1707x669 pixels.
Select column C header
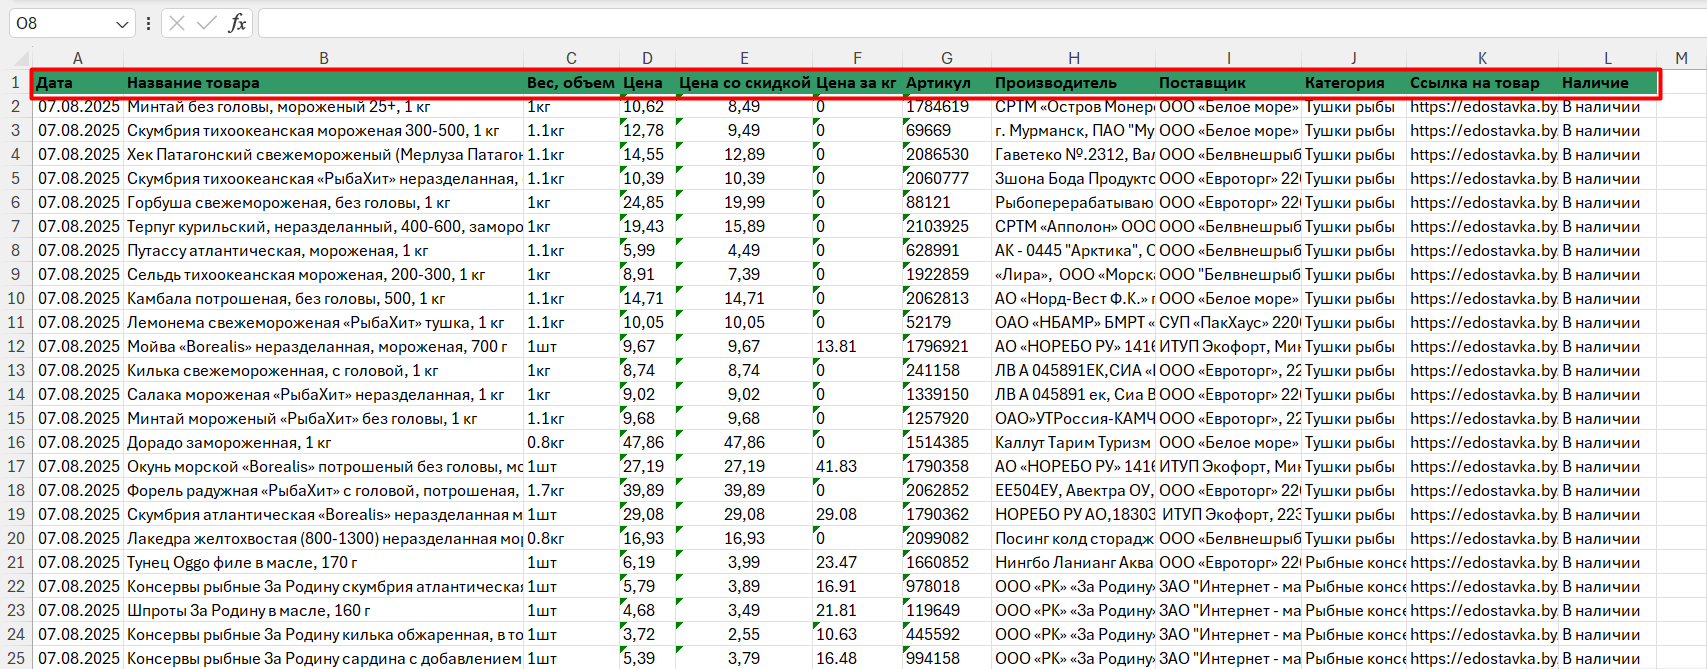click(571, 58)
